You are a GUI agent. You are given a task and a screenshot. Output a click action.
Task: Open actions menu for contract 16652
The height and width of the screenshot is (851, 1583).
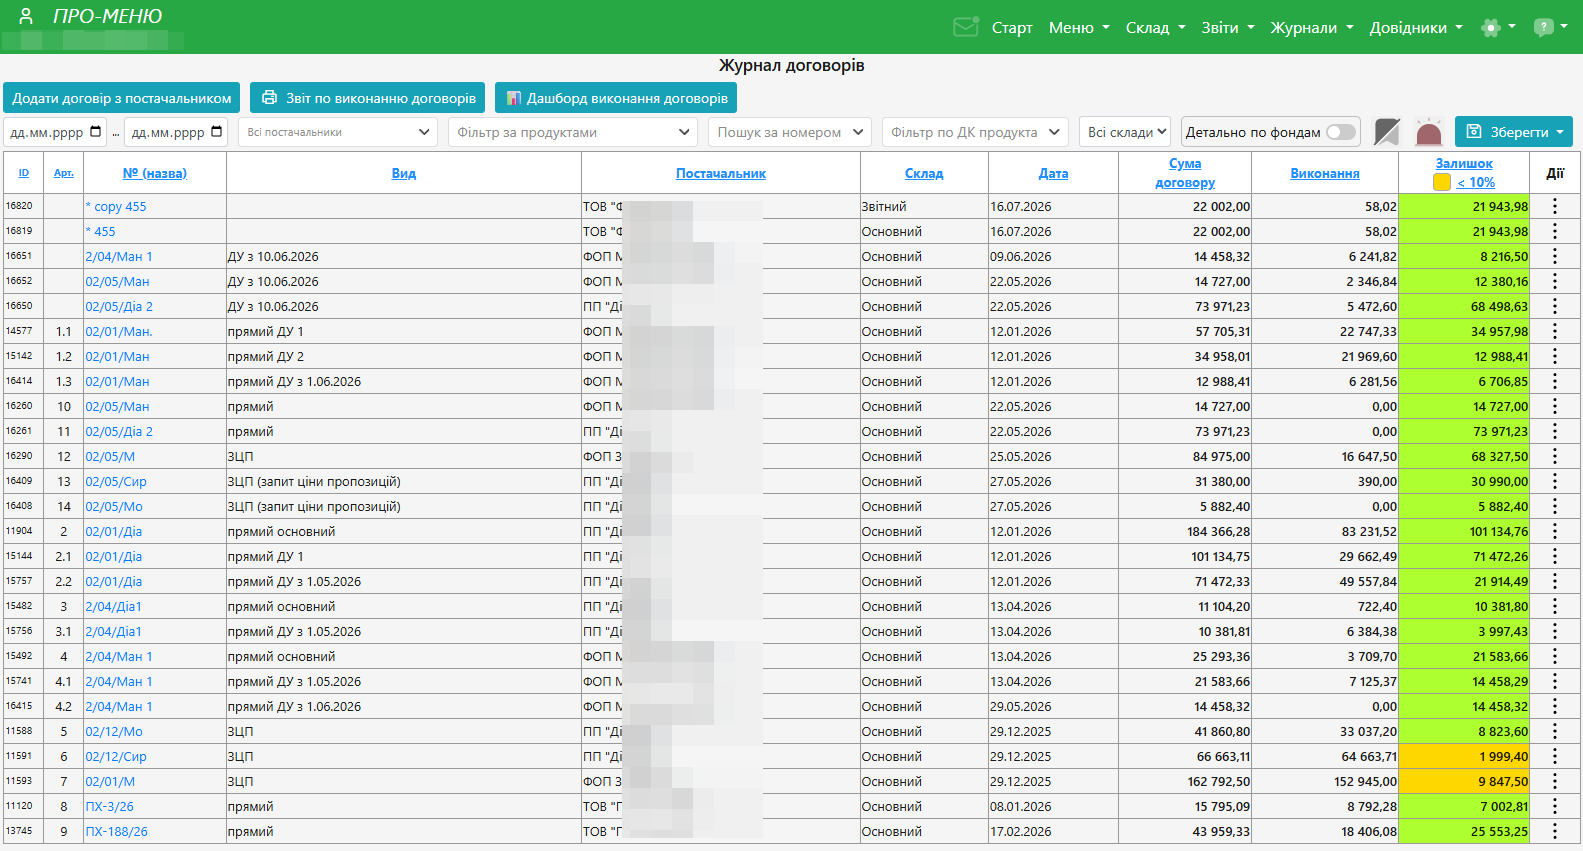(x=1555, y=281)
